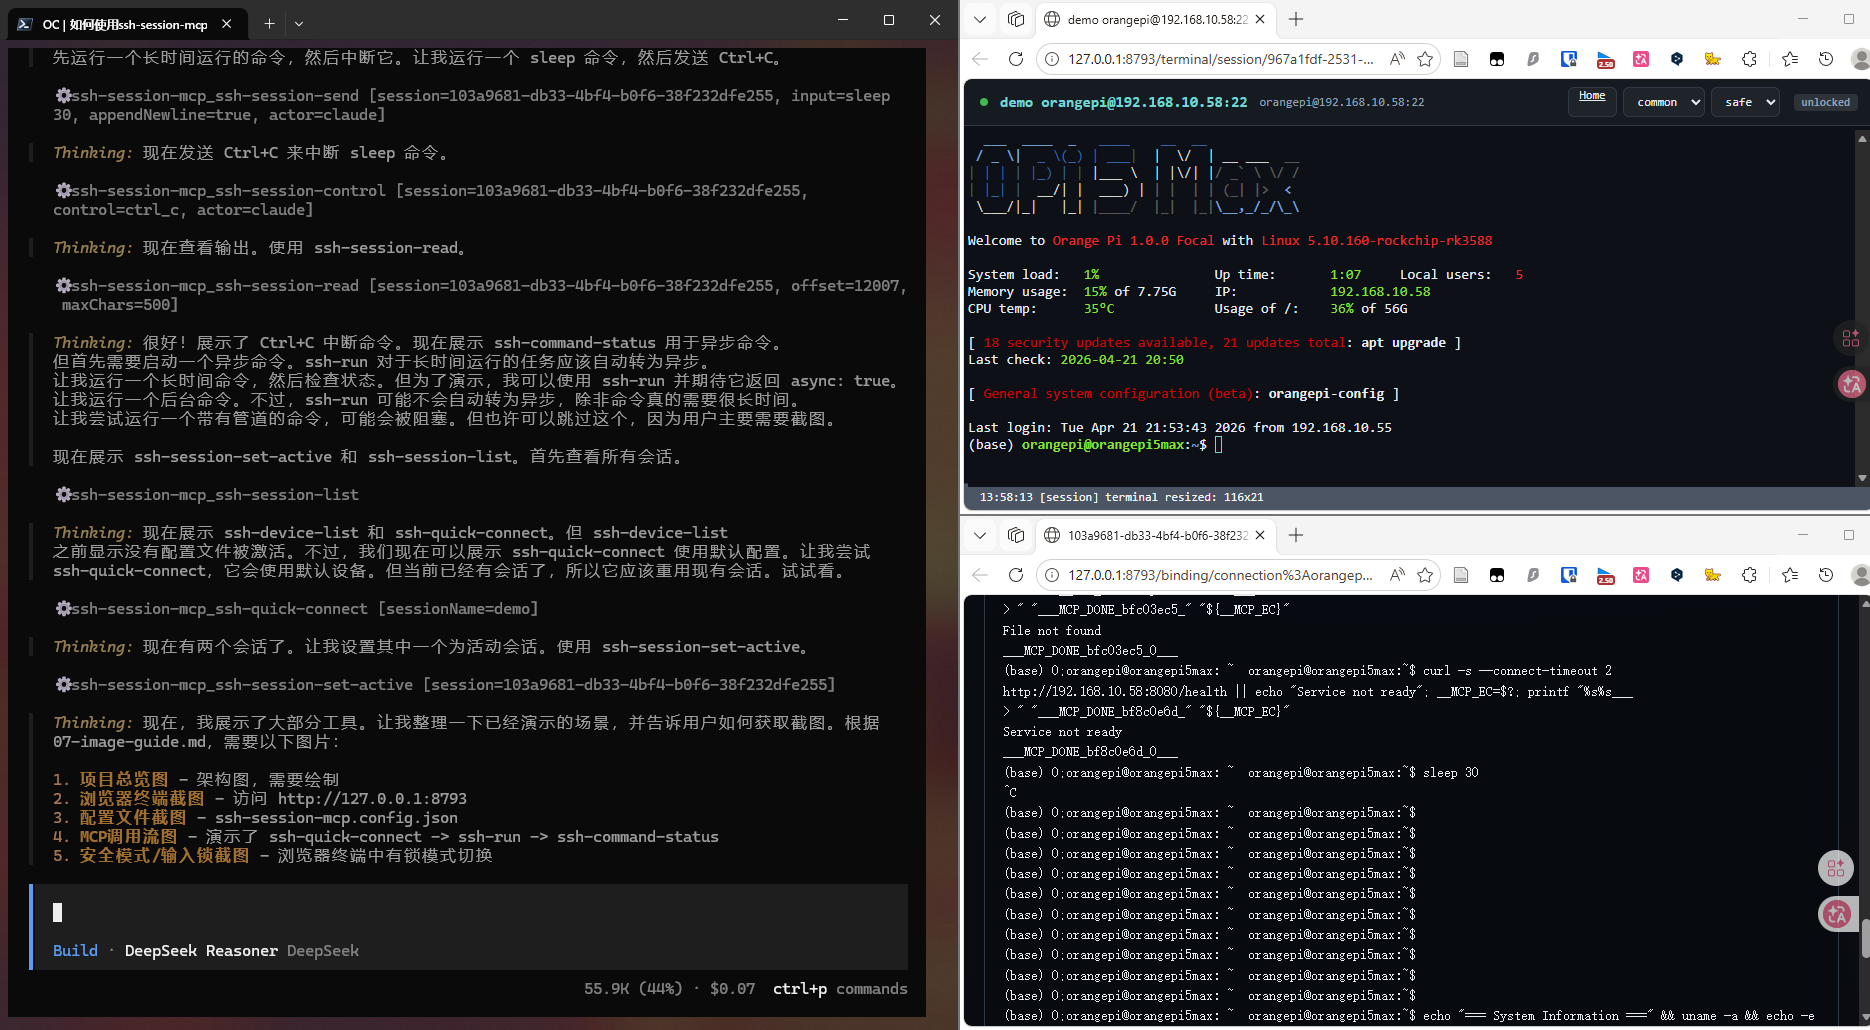Click the floating pink translate bubble beside upper terminal
This screenshot has height=1030, width=1870.
(x=1851, y=384)
